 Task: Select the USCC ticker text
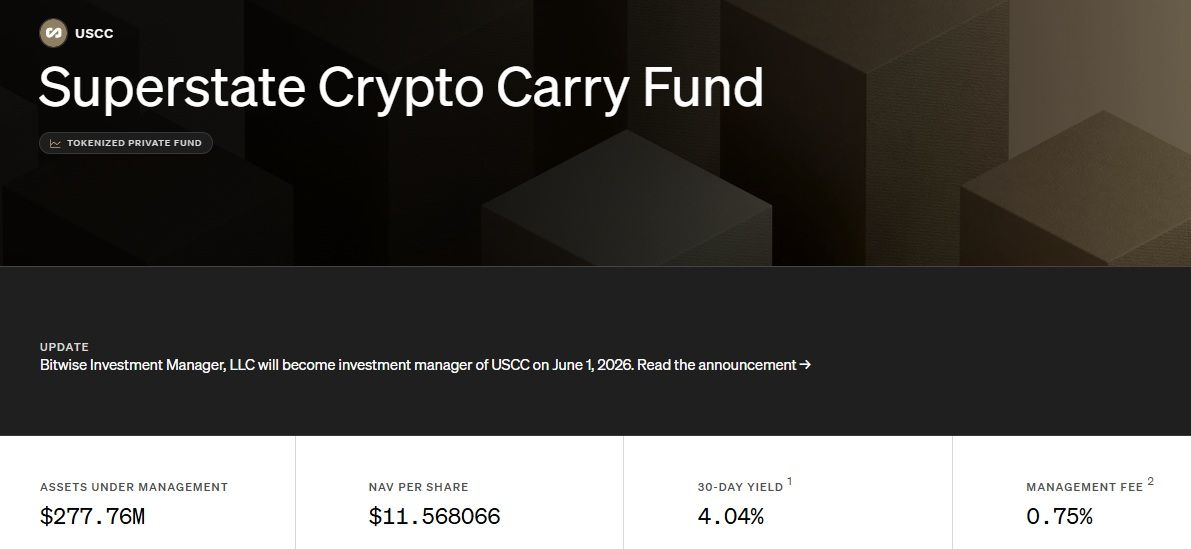[94, 33]
